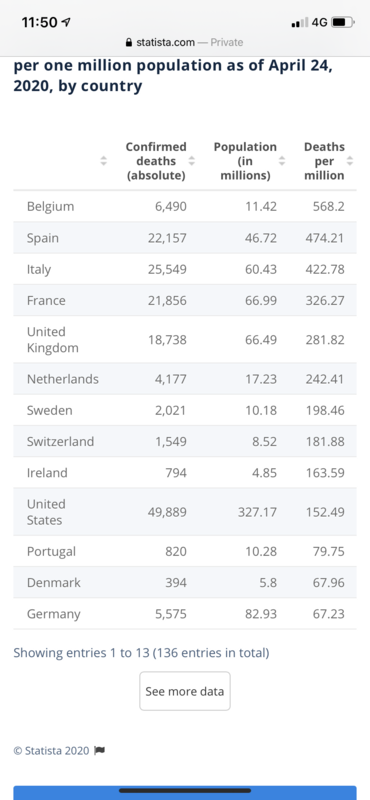370x800 pixels.
Task: Tap the statista.com address bar
Action: [x=185, y=42]
